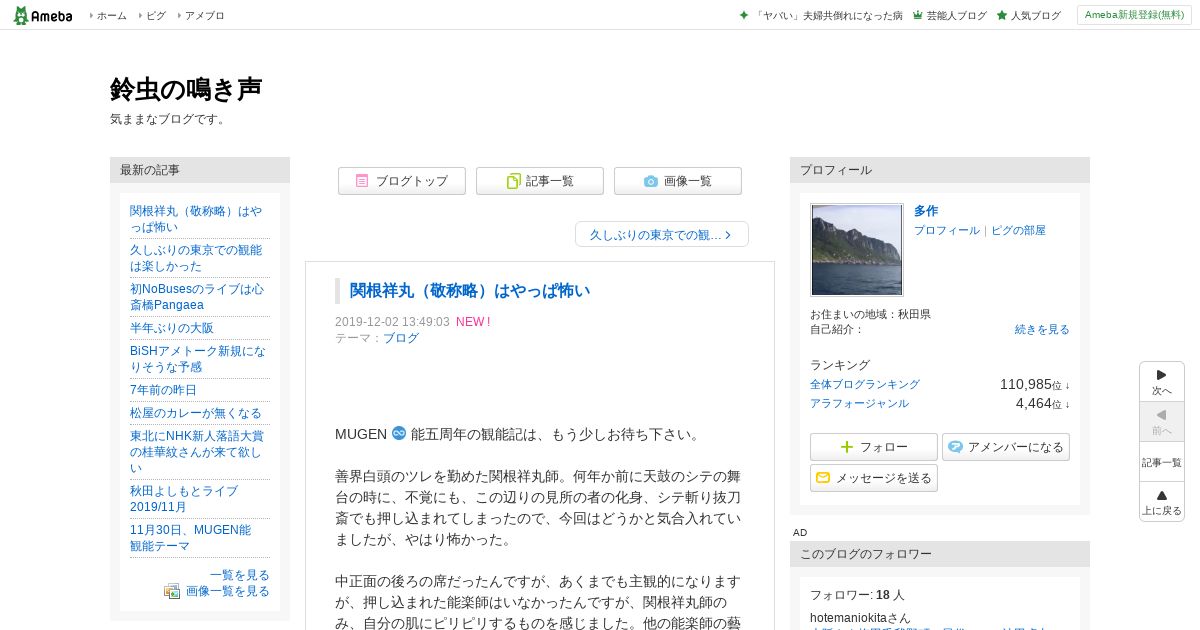
Task: Open follower hotemaniokitaさん
Action: 860,618
